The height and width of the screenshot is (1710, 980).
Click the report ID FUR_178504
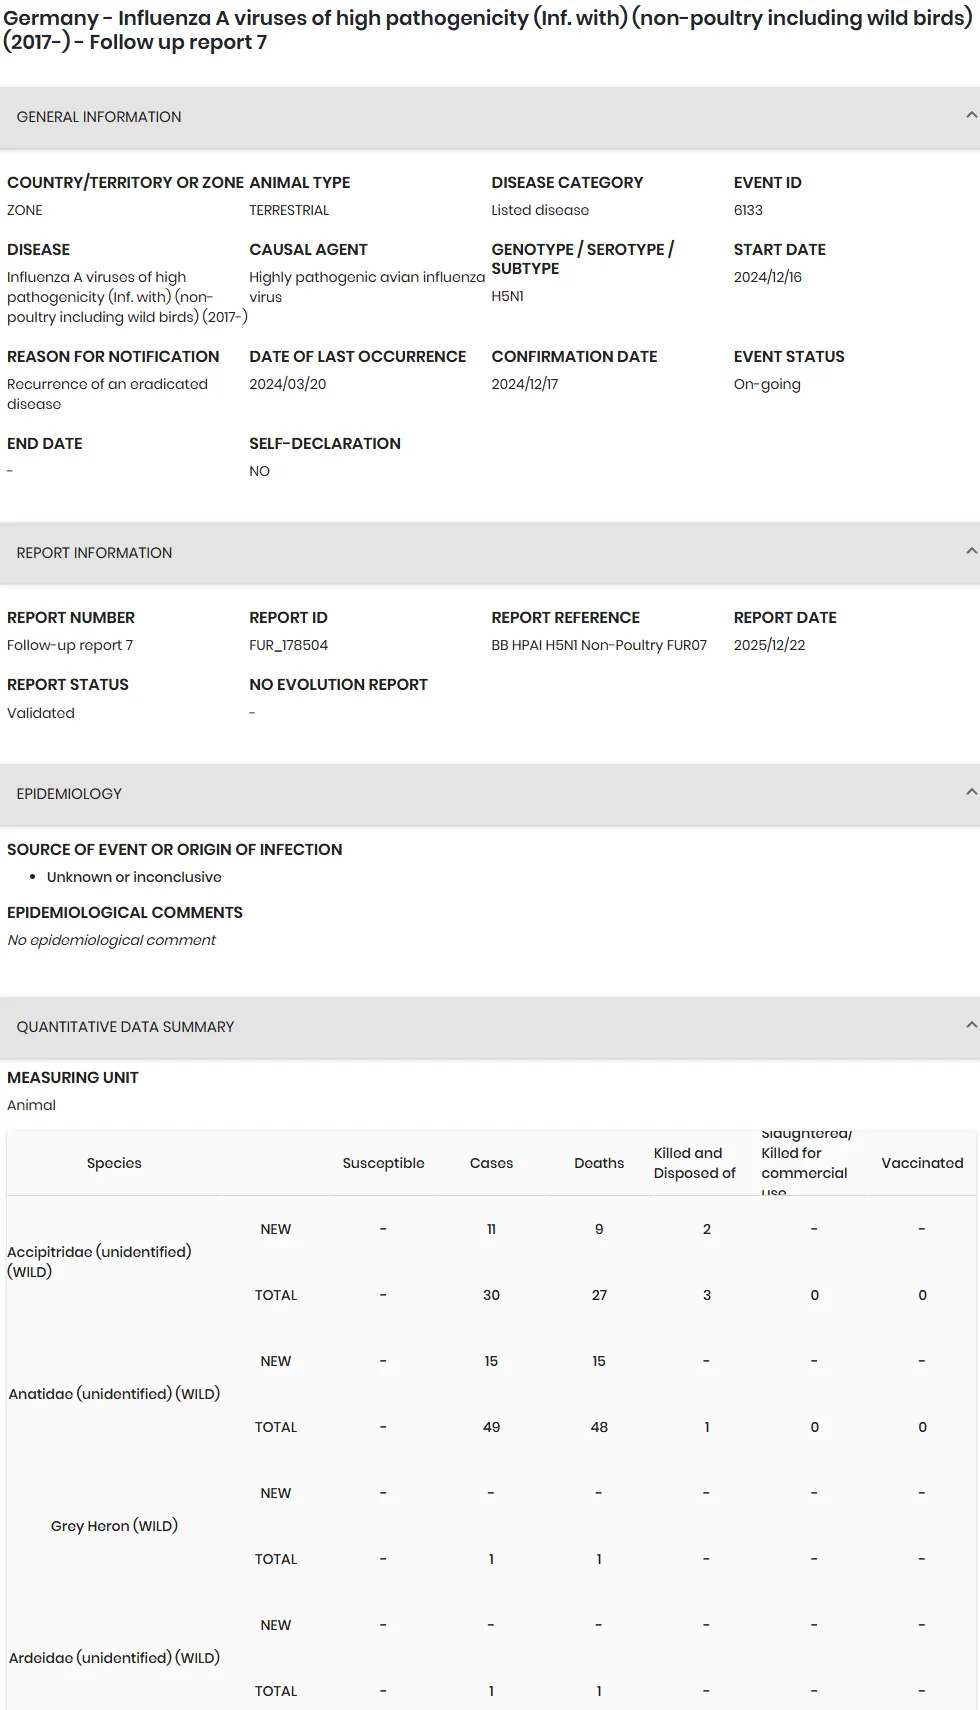(289, 645)
